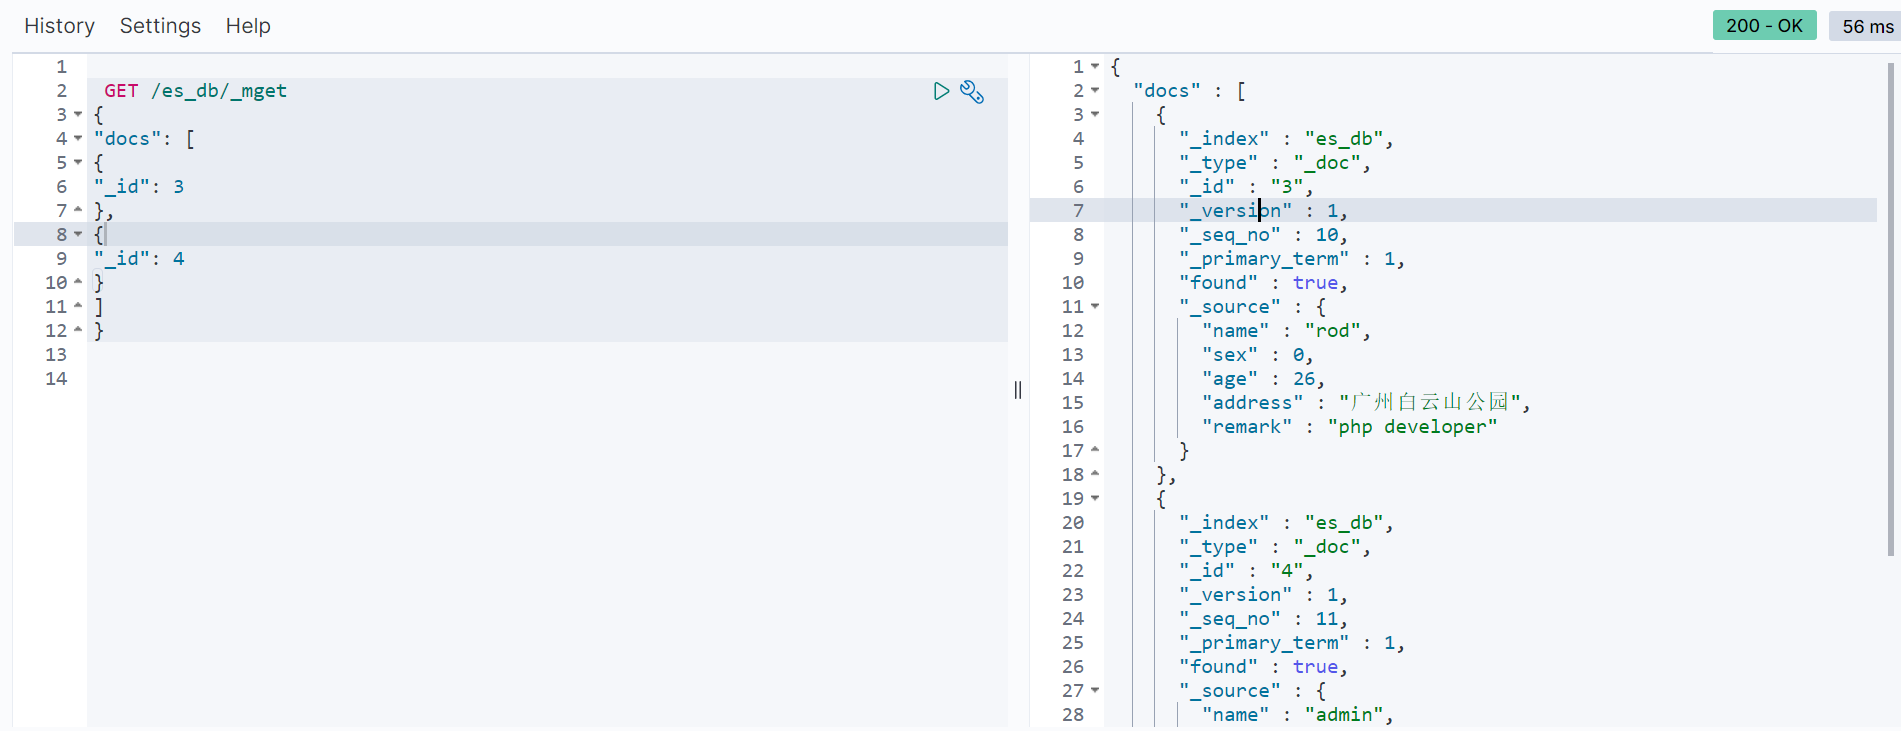Screen dimensions: 1901x731
Task: Click the "name" : "rod" response line
Action: pyautogui.click(x=1286, y=331)
